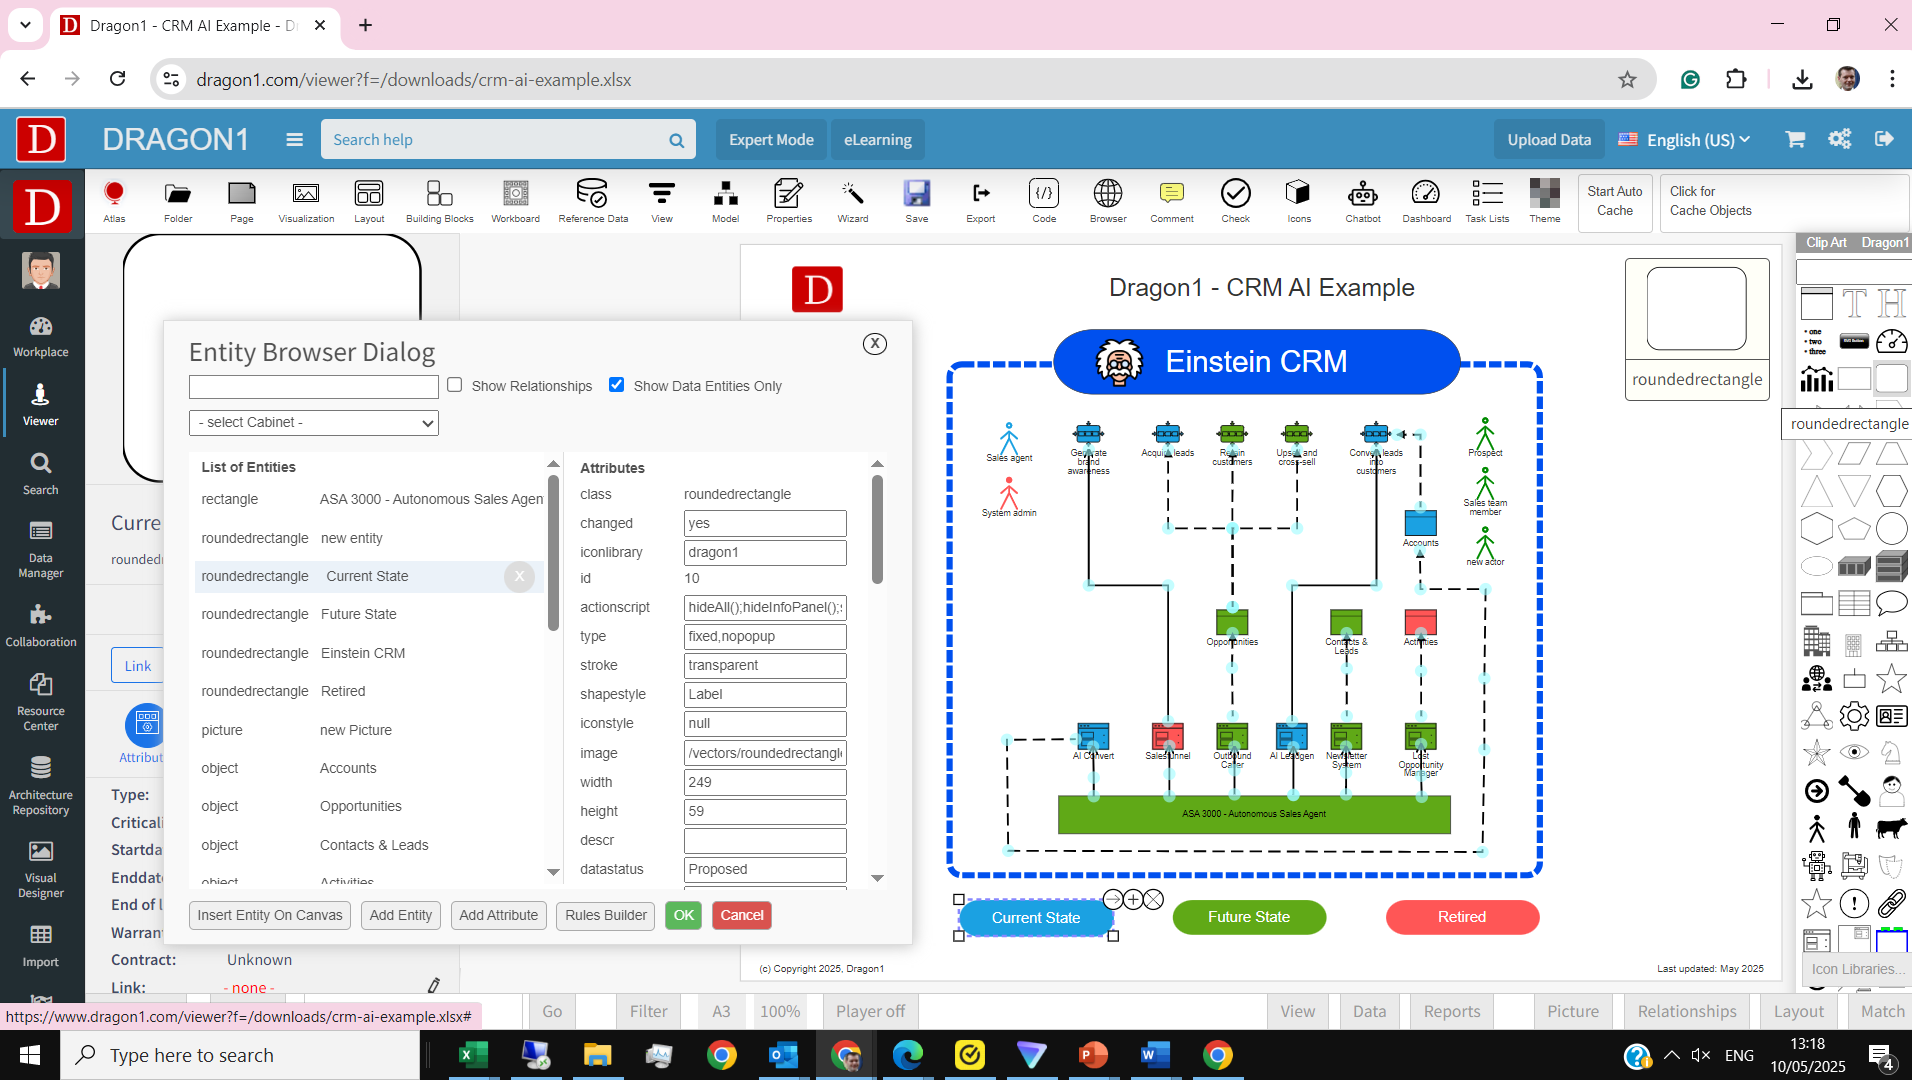Open Collaboration in sidebar
This screenshot has height=1080, width=1912.
tap(41, 626)
